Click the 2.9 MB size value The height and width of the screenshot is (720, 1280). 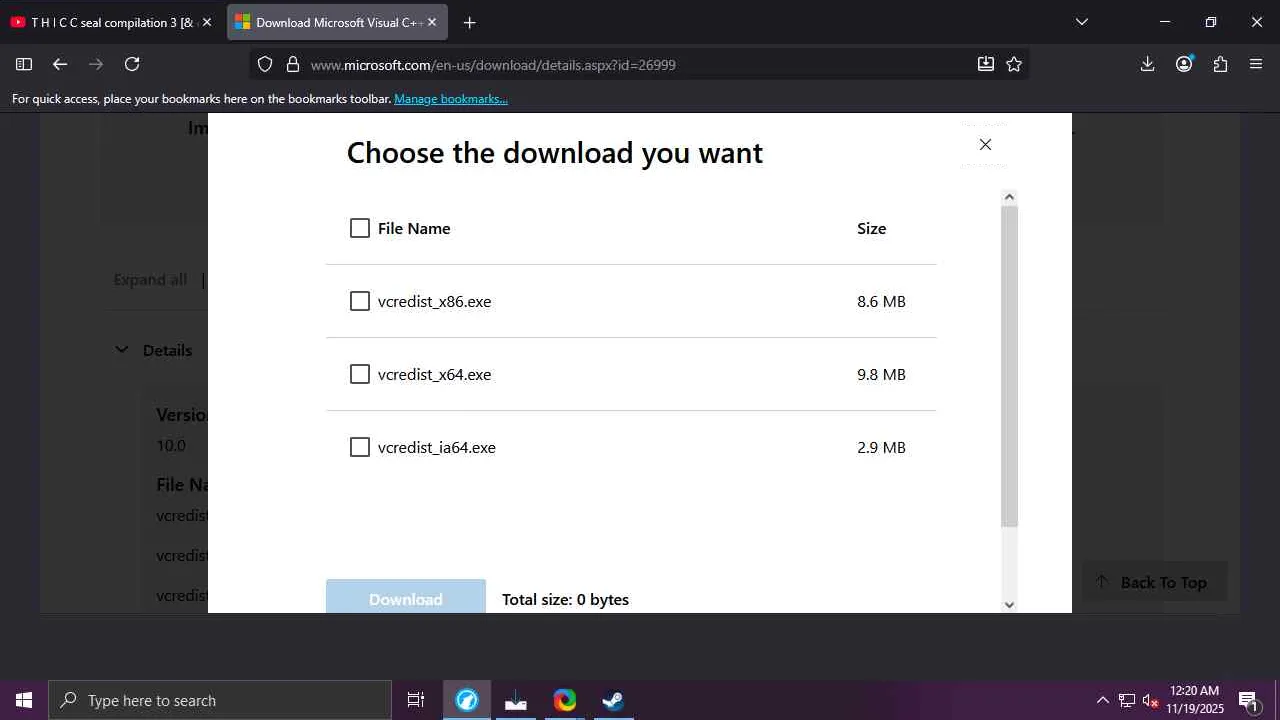pyautogui.click(x=881, y=447)
